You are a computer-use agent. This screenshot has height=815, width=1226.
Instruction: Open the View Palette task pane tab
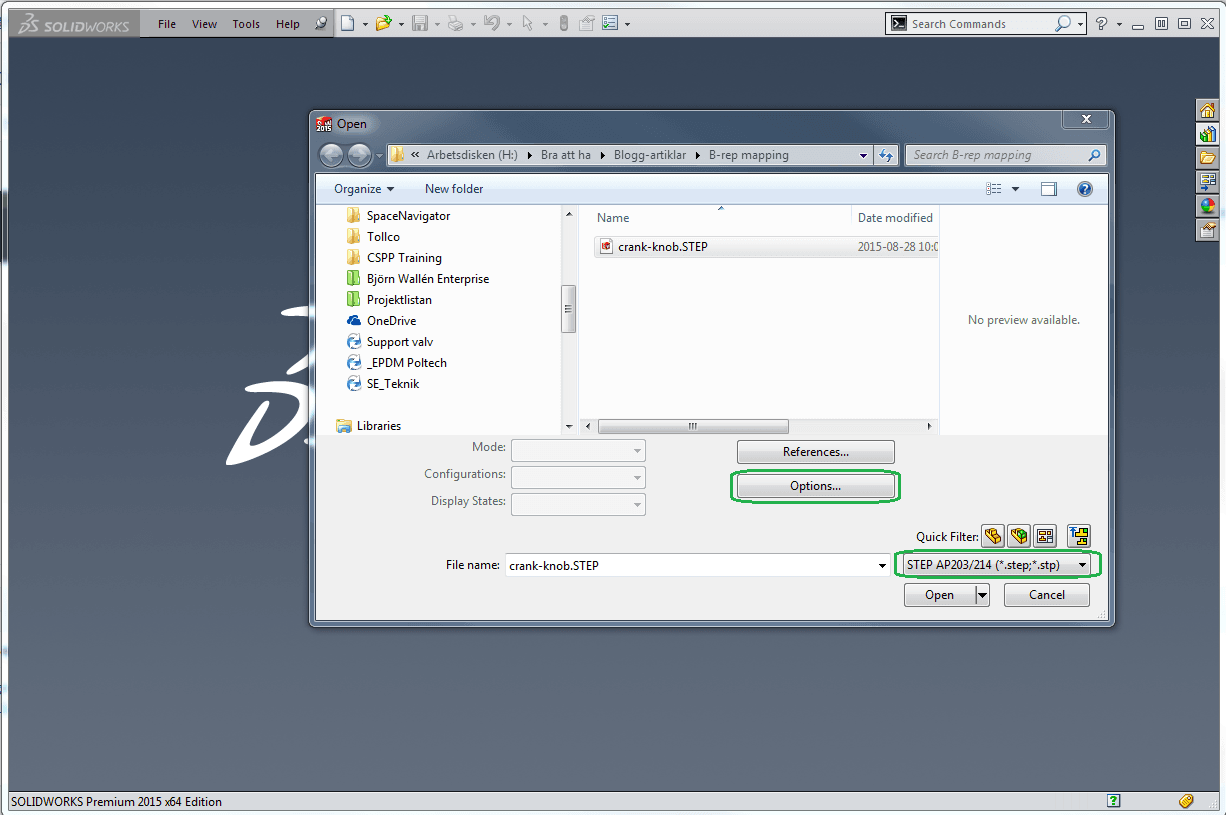1208,182
